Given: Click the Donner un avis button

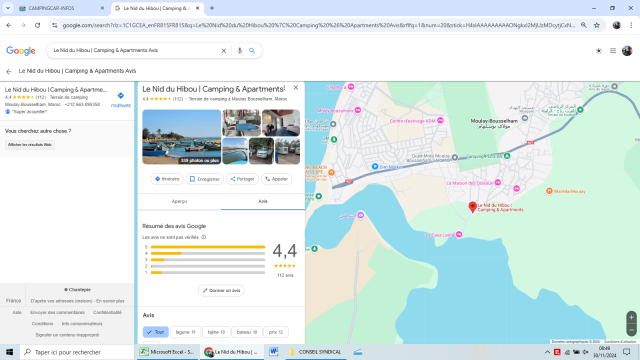Looking at the screenshot, I should 221,291.
